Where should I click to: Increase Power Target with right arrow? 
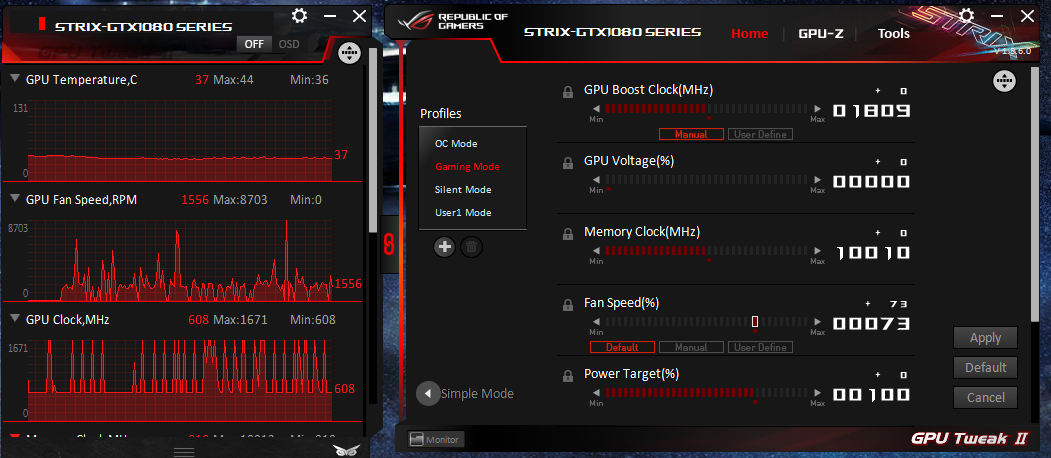(817, 394)
